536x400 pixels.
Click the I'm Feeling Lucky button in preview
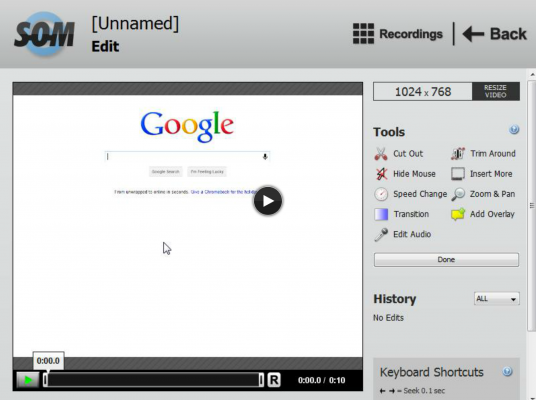207,172
